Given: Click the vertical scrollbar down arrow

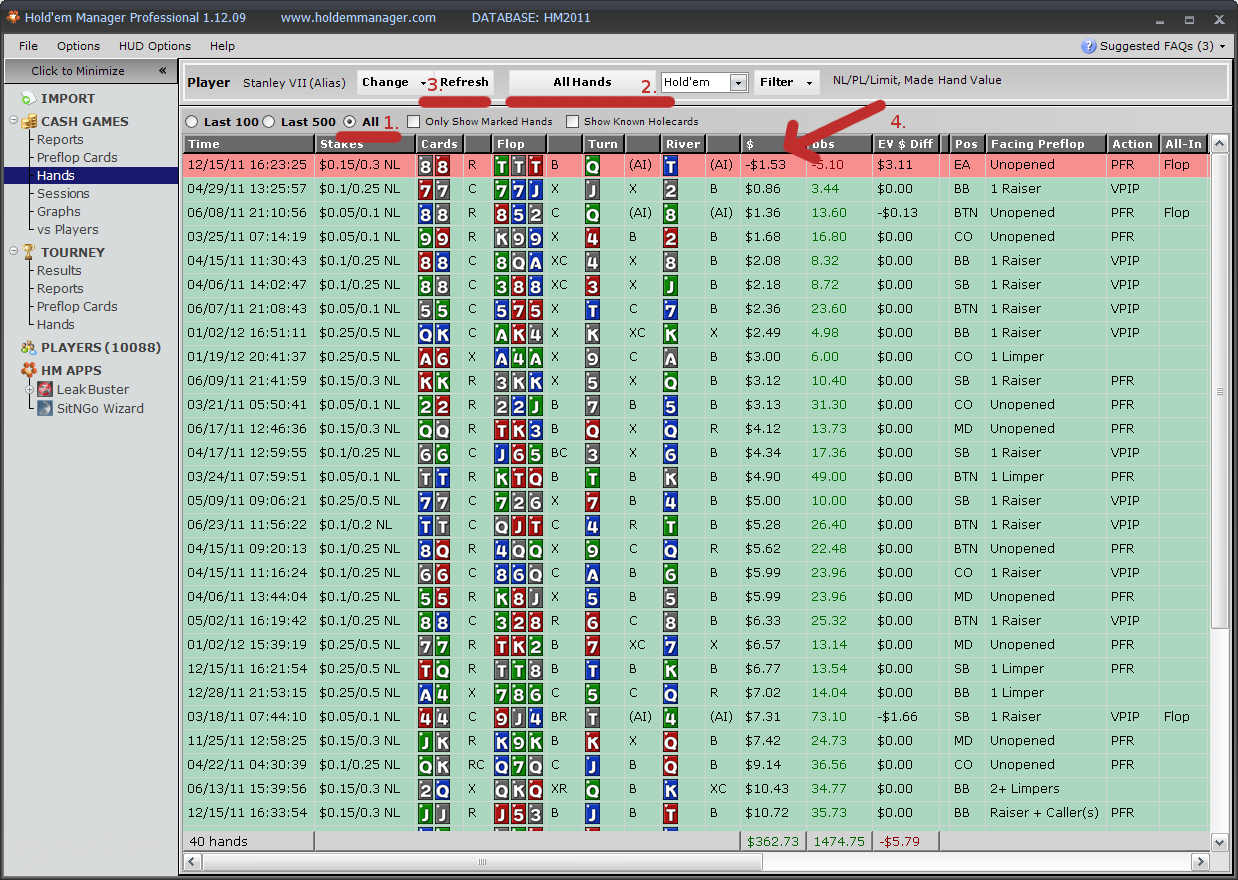Looking at the screenshot, I should tap(1219, 842).
